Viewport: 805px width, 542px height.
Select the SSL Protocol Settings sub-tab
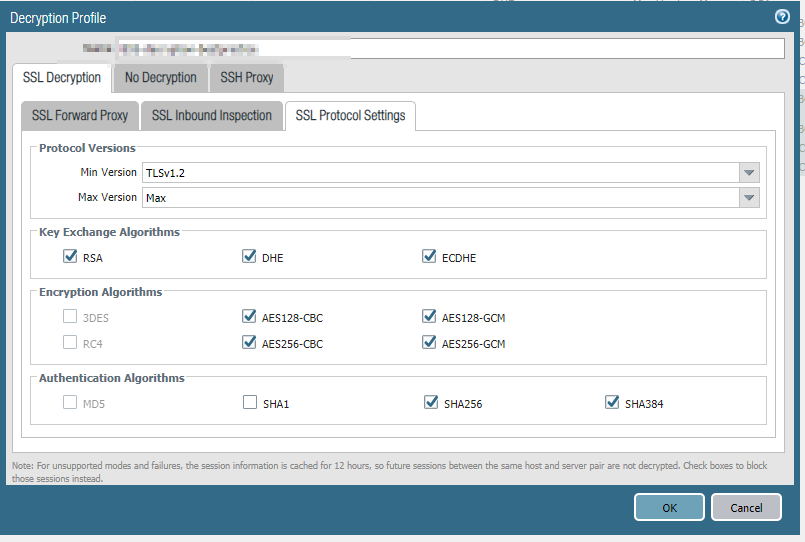350,116
